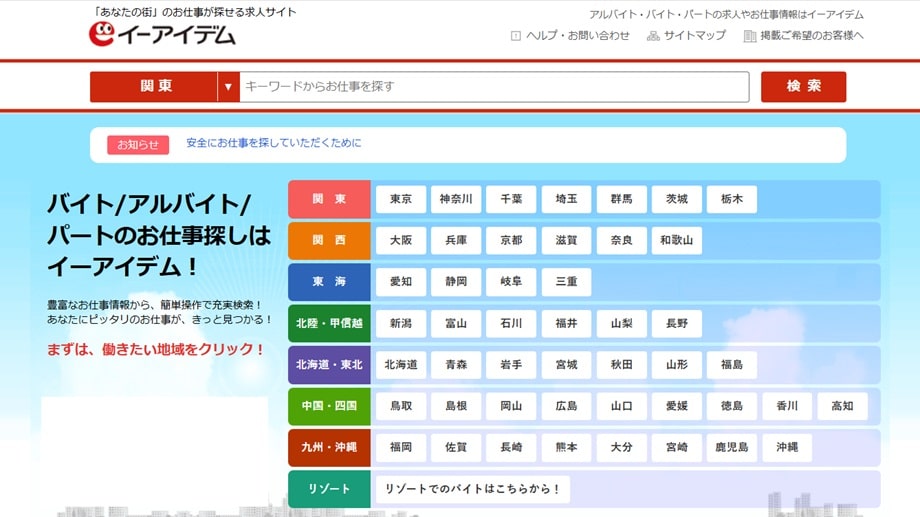This screenshot has height=517, width=920.
Task: Select the リゾート category header
Action: (x=329, y=489)
